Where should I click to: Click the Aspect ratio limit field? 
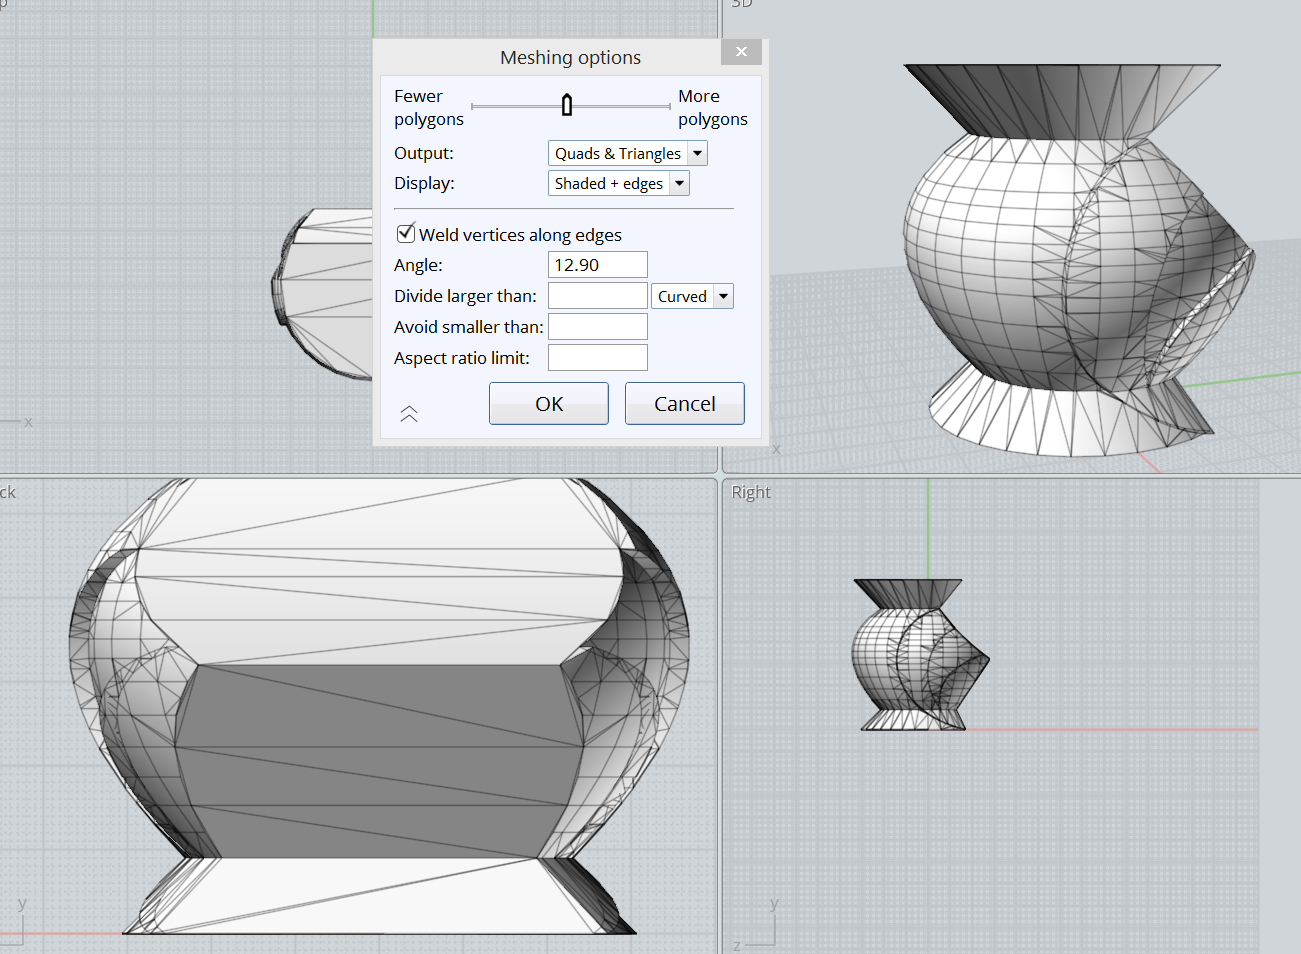[597, 358]
